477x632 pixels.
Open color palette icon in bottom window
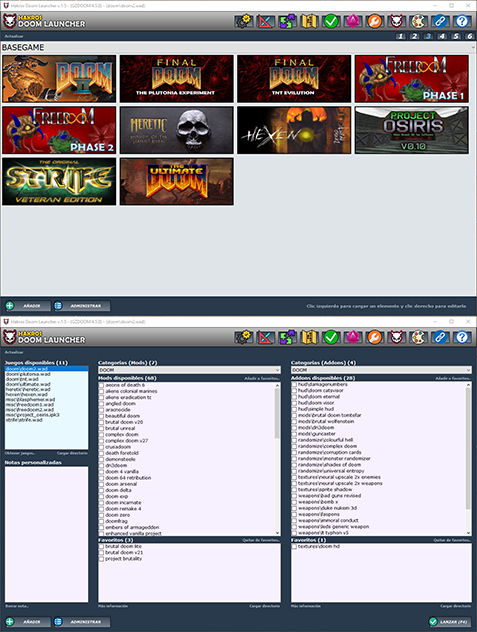418,337
